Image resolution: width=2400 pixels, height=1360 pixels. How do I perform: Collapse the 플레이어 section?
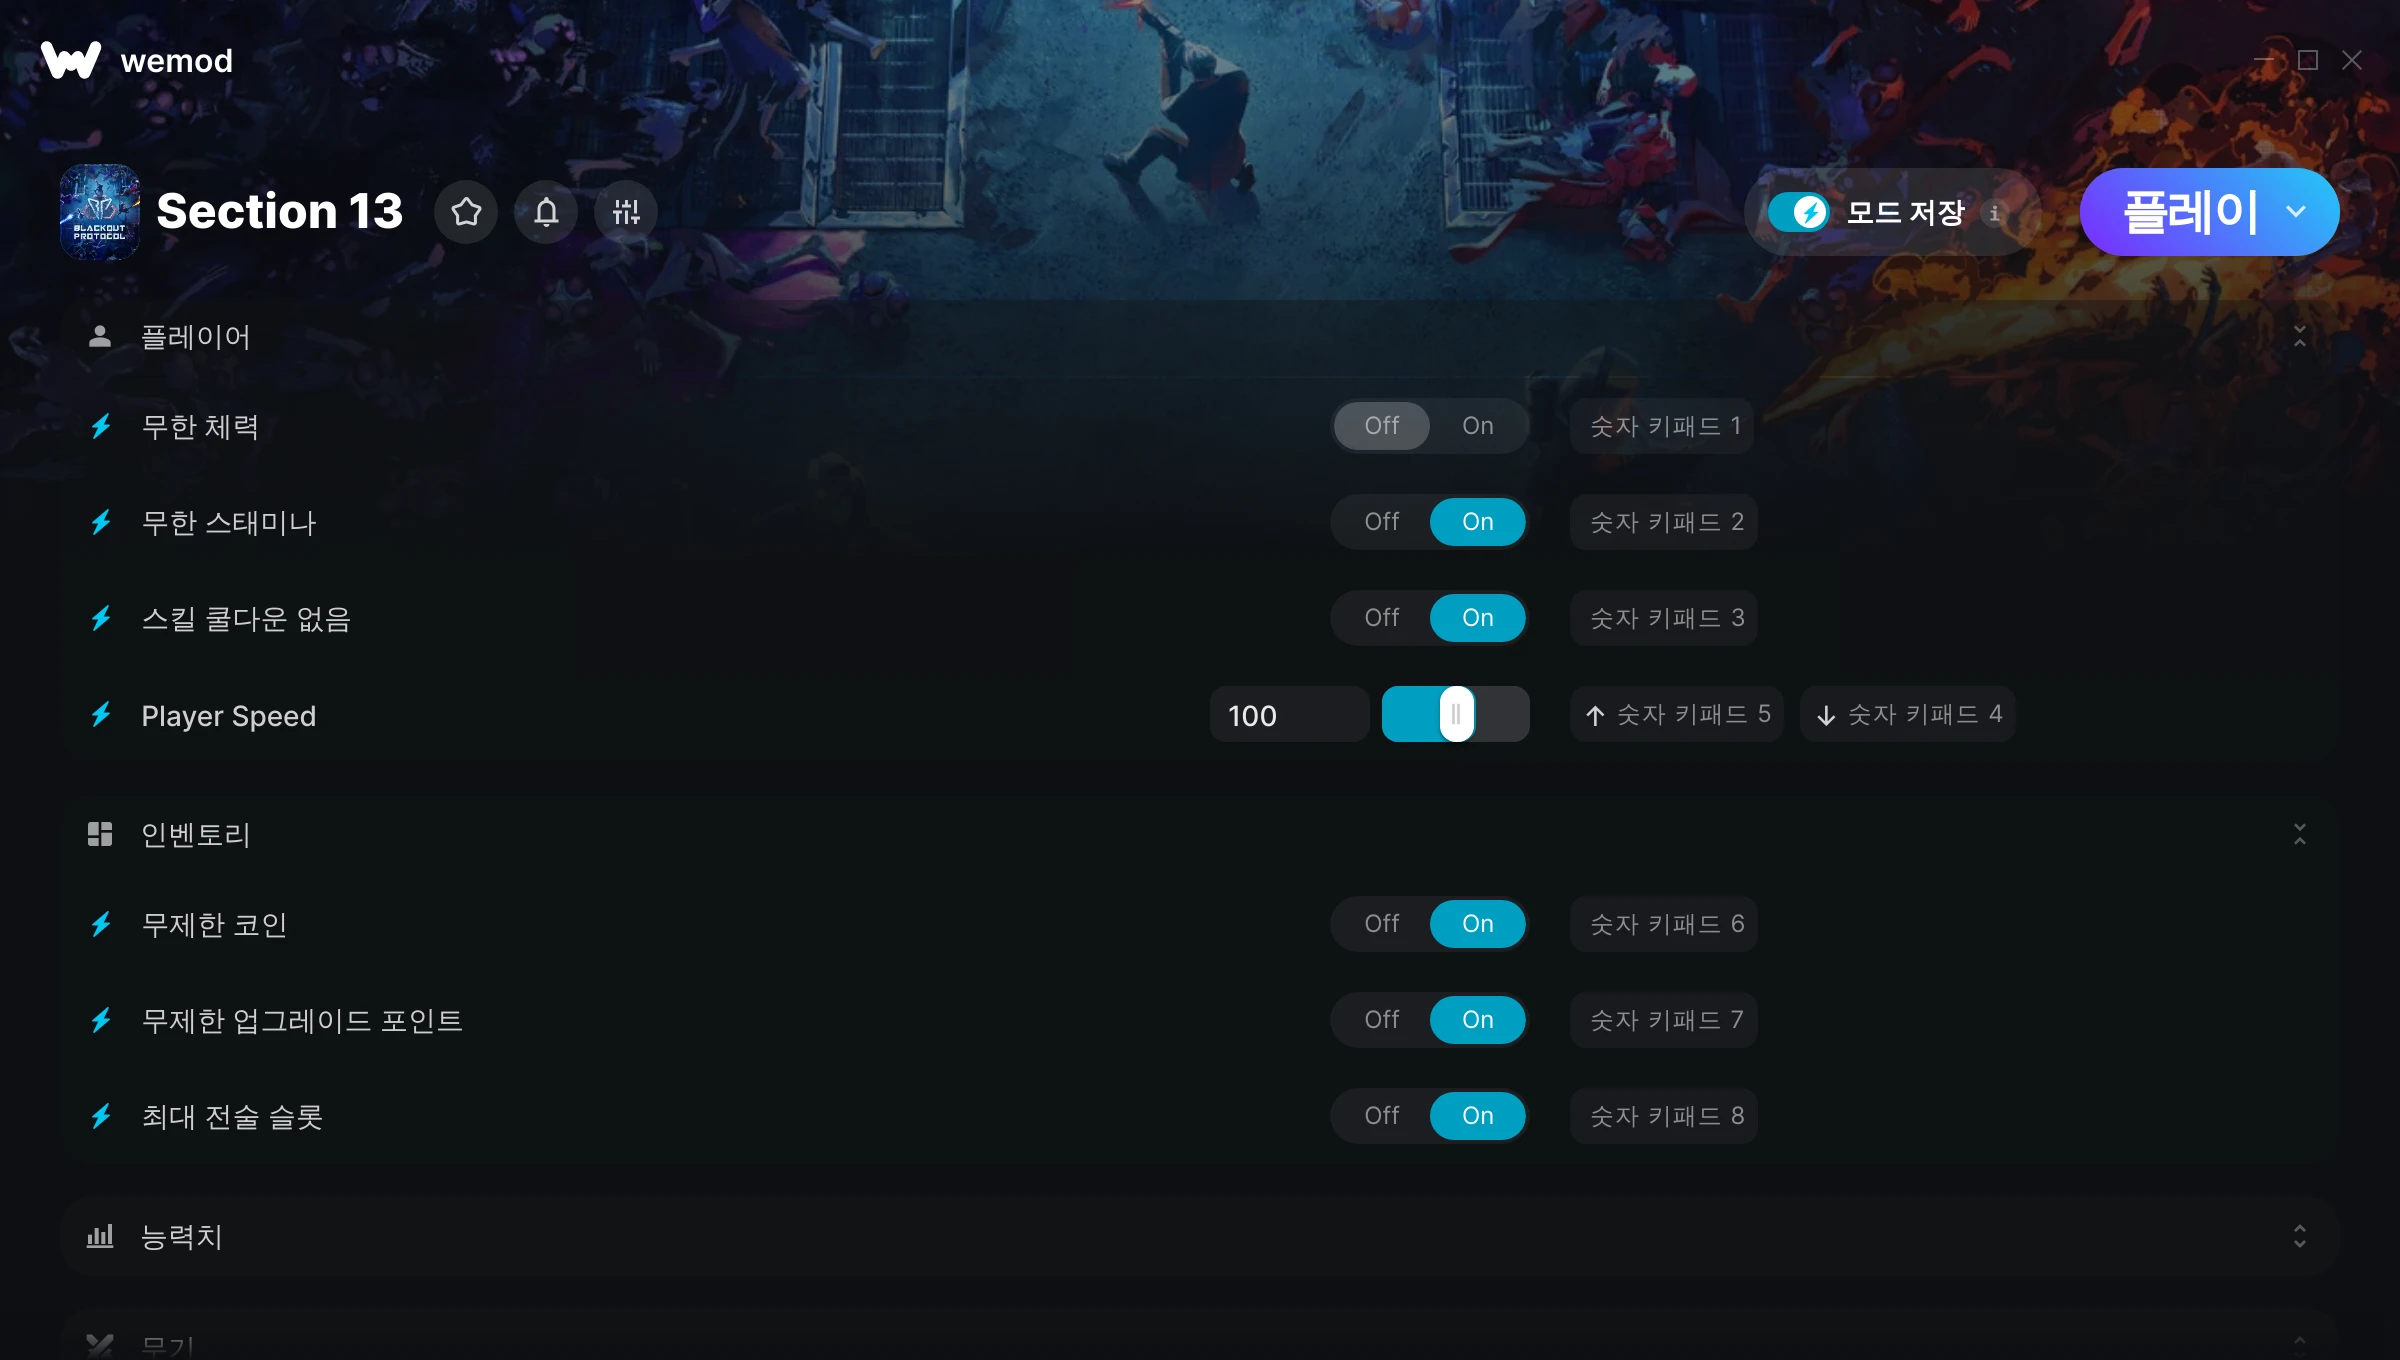point(2300,336)
